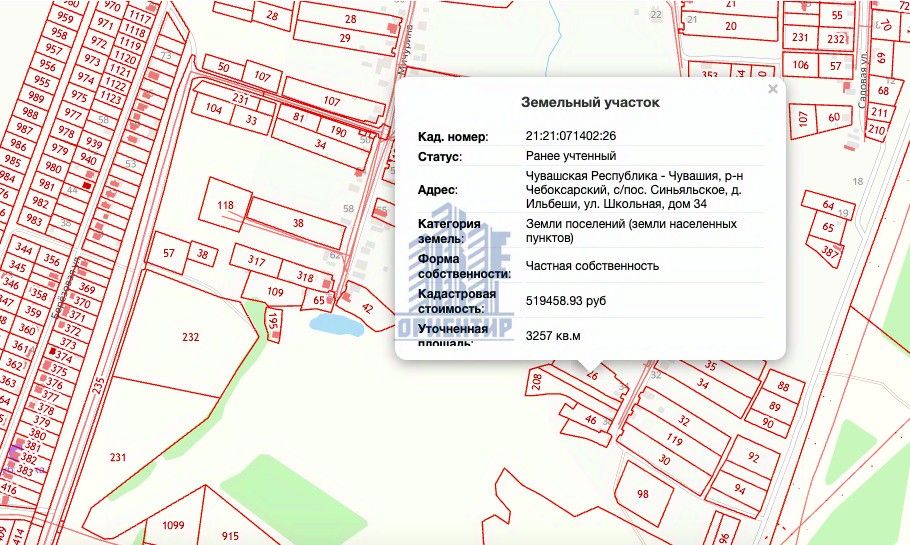Select map parcel labeled 317
The image size is (910, 545).
(256, 260)
